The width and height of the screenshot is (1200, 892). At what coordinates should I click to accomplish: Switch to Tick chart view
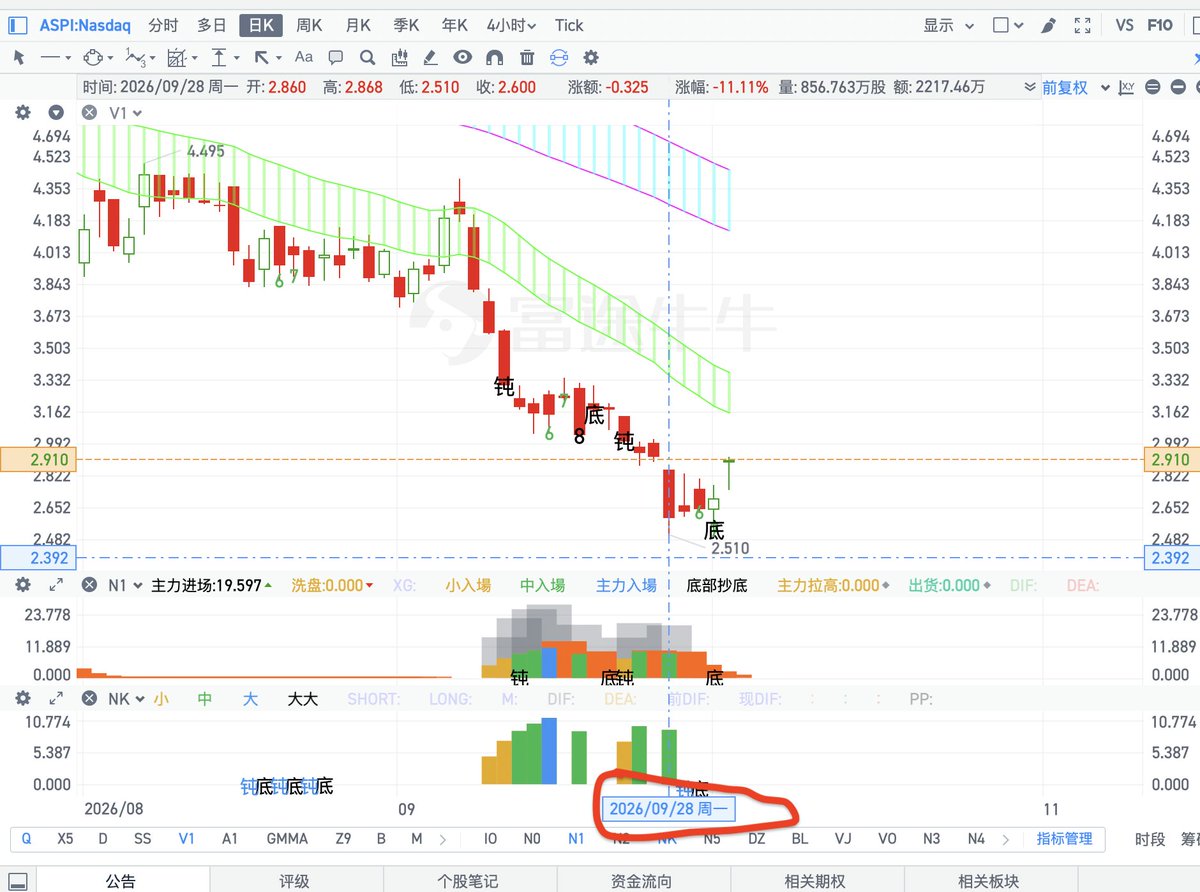pyautogui.click(x=569, y=25)
